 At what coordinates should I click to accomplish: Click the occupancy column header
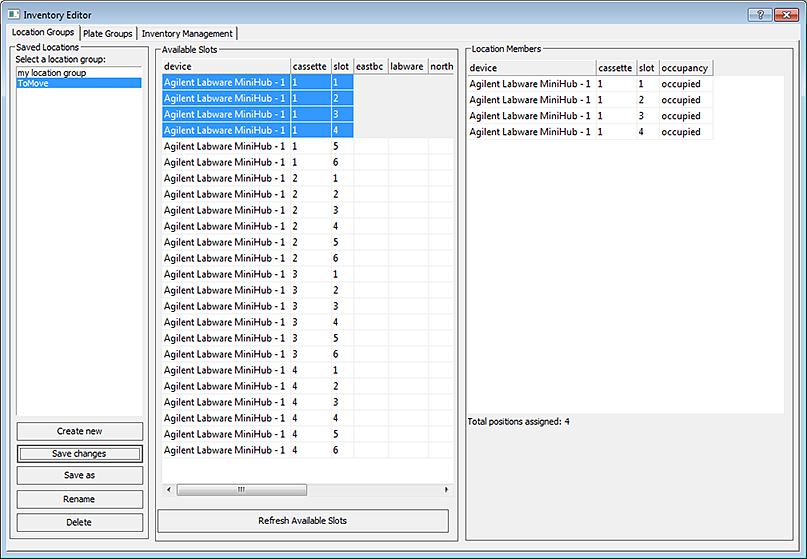coord(685,68)
